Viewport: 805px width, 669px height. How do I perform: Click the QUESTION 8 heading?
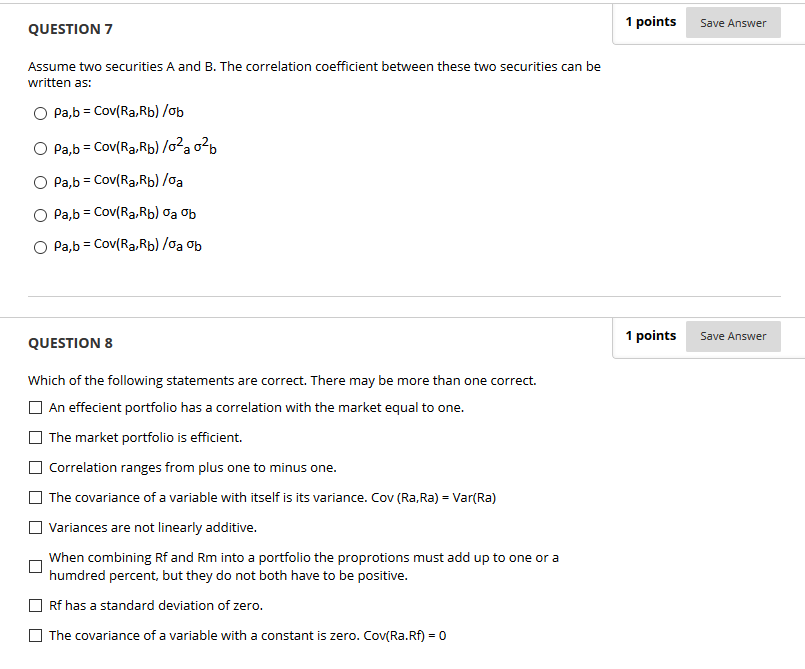pos(70,343)
